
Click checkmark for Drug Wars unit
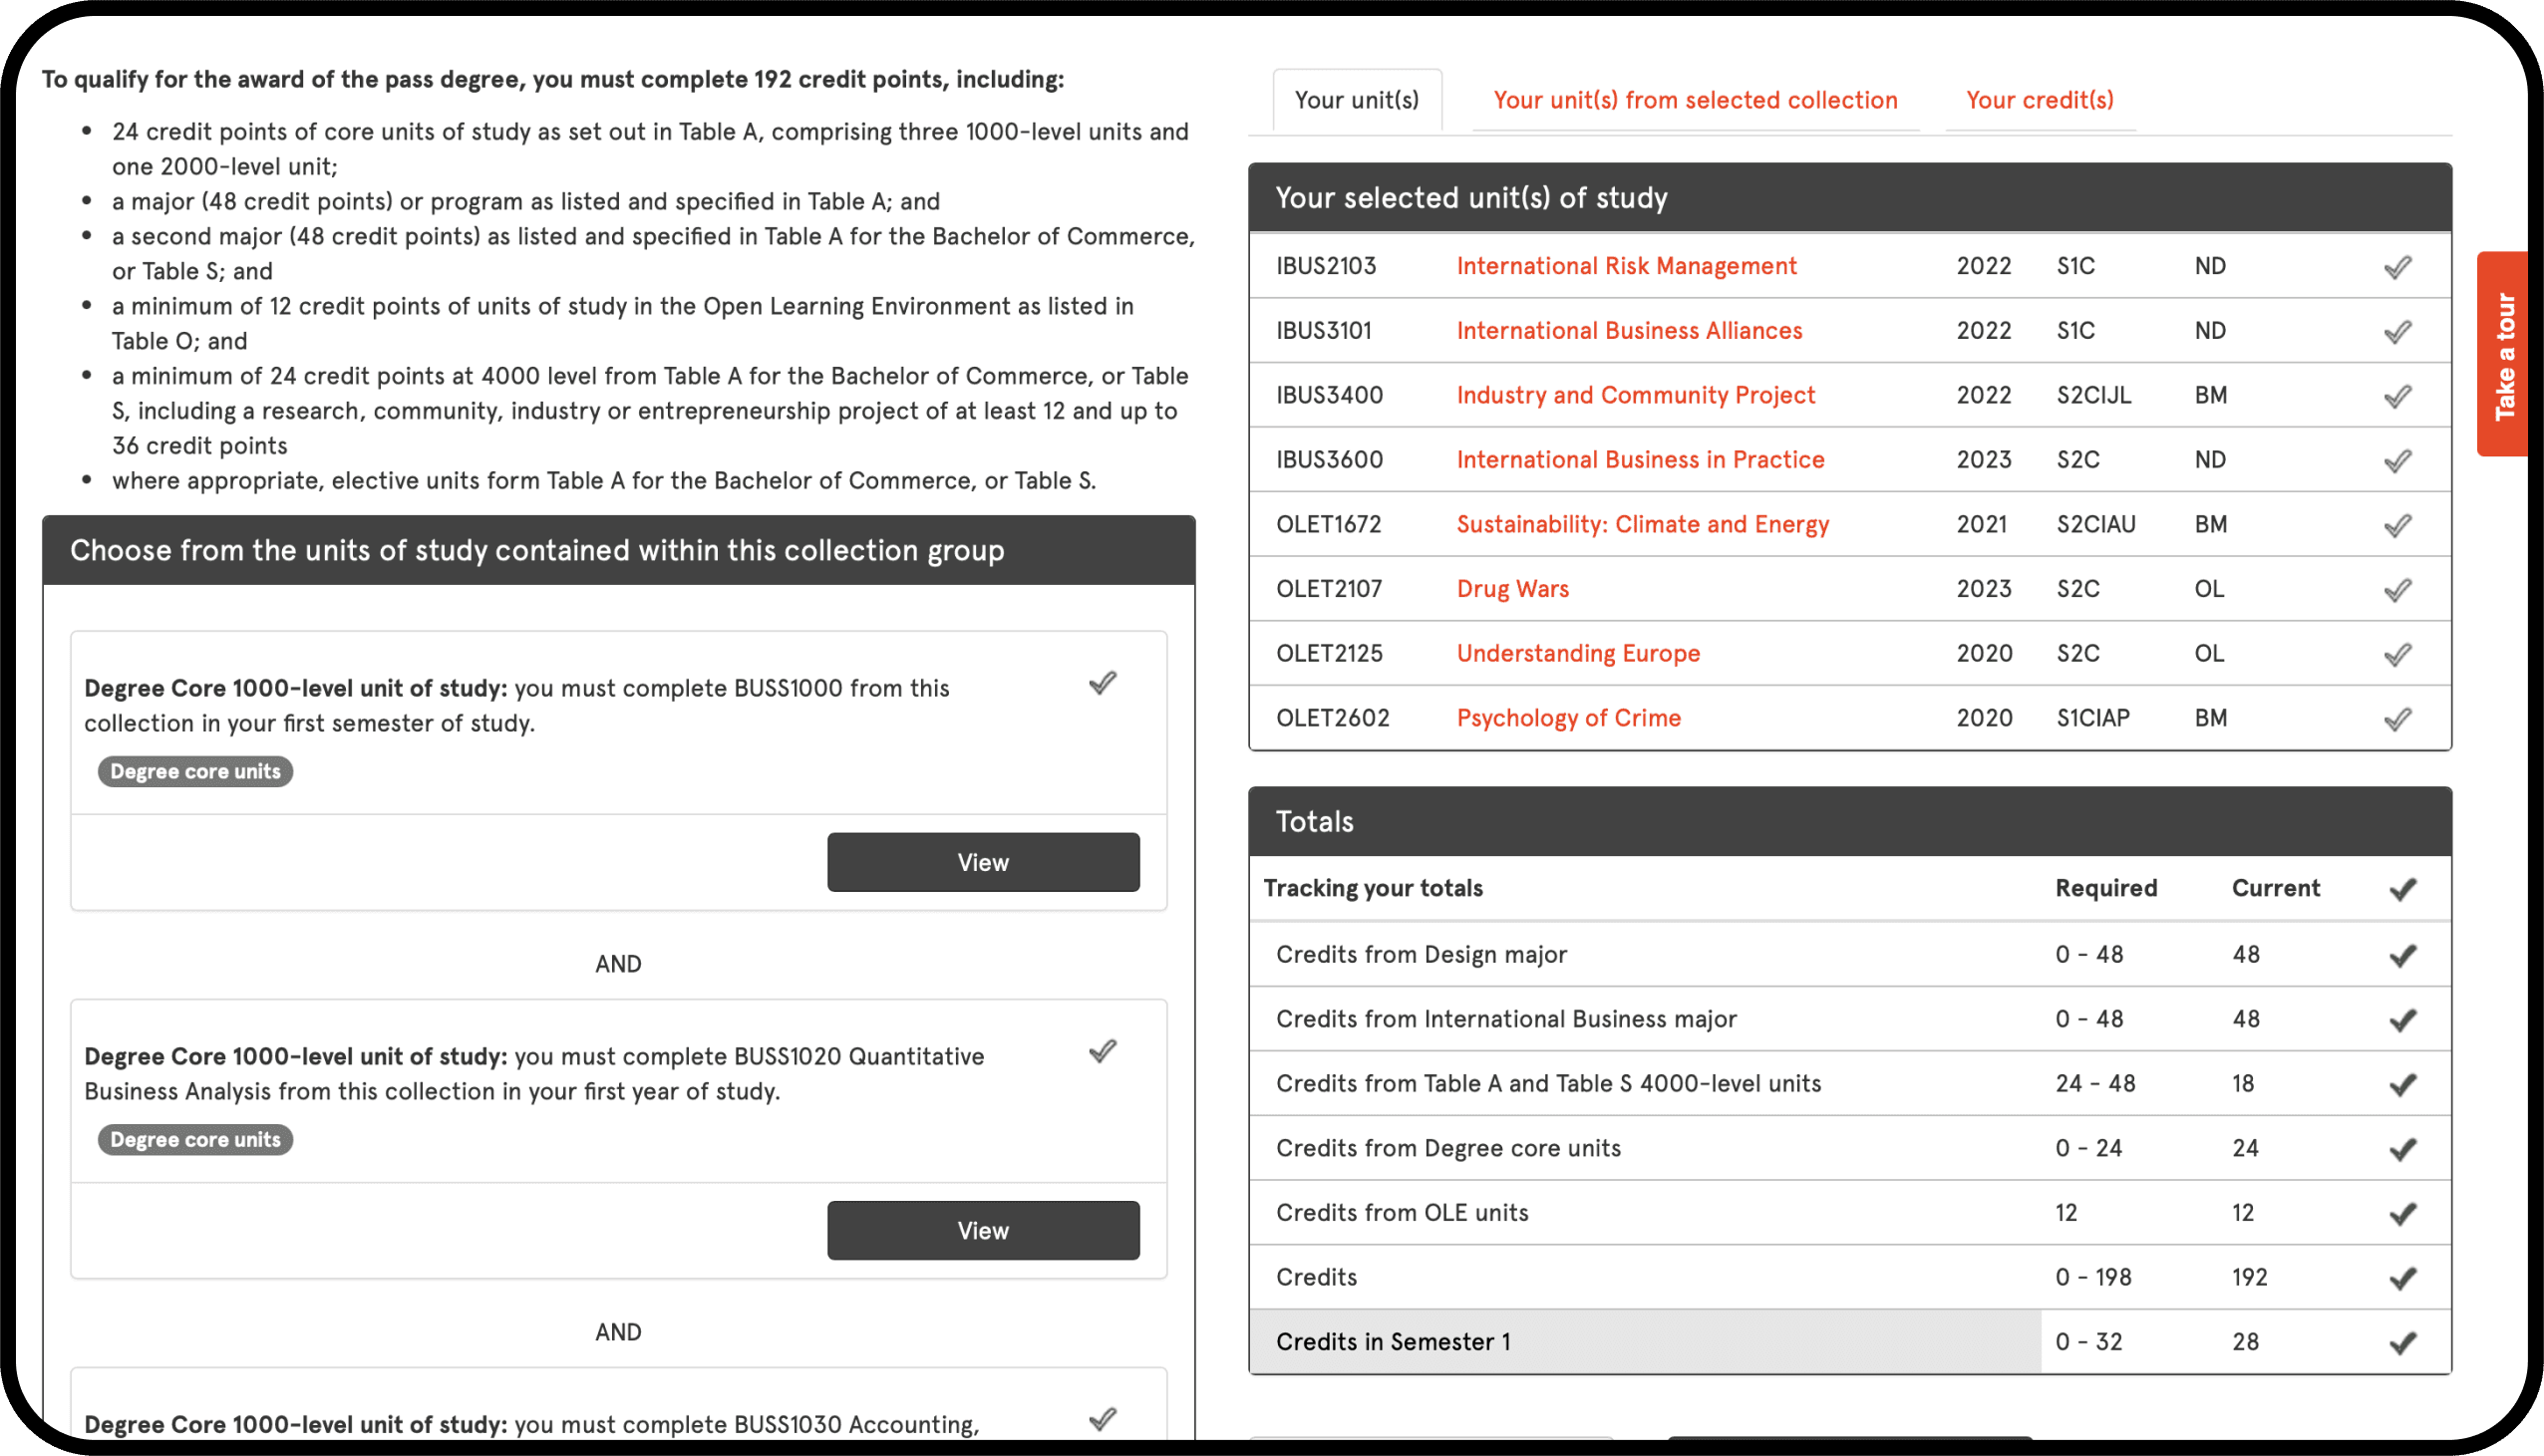[2397, 590]
